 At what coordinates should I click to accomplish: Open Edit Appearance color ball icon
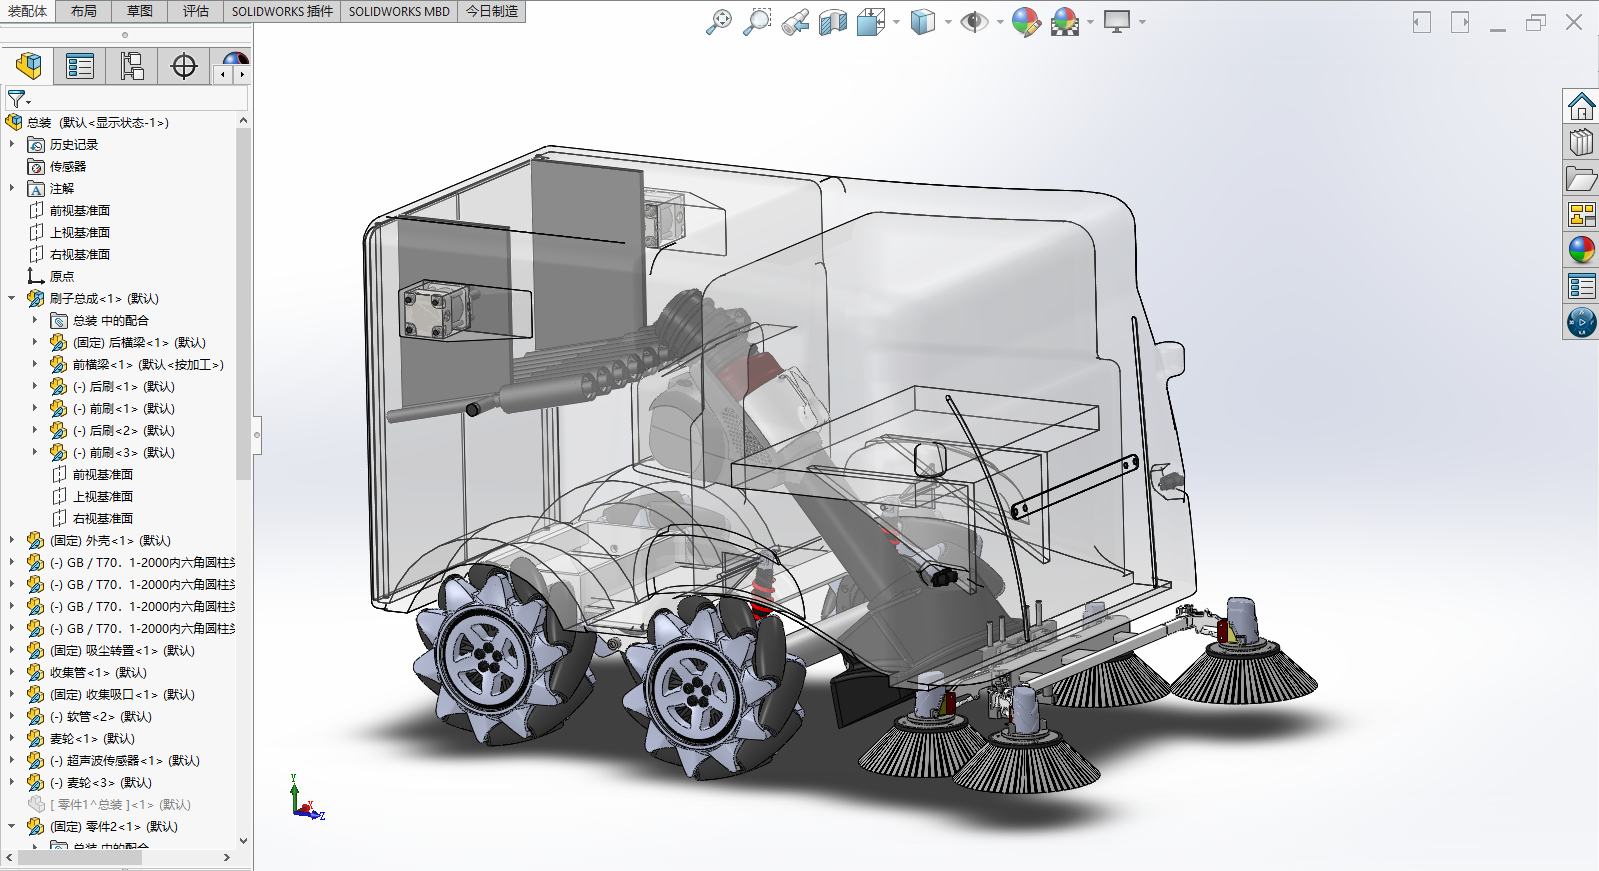[x=1026, y=21]
